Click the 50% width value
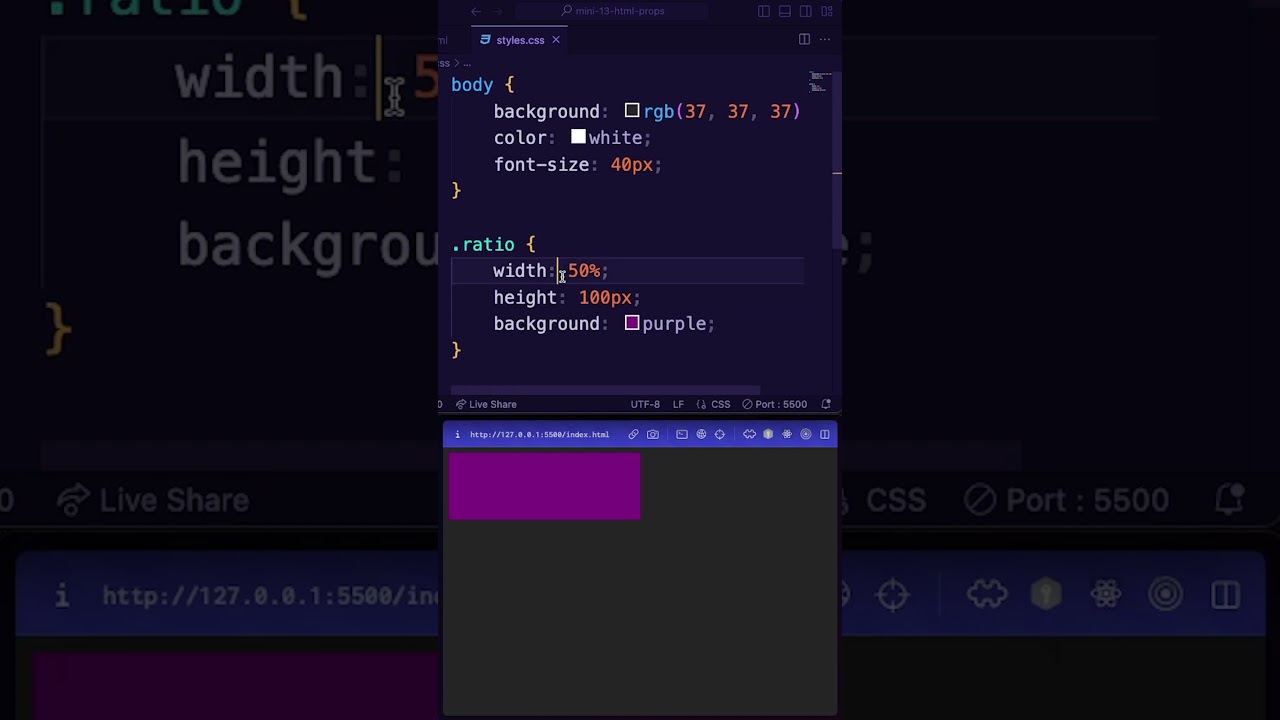The height and width of the screenshot is (720, 1280). (584, 271)
